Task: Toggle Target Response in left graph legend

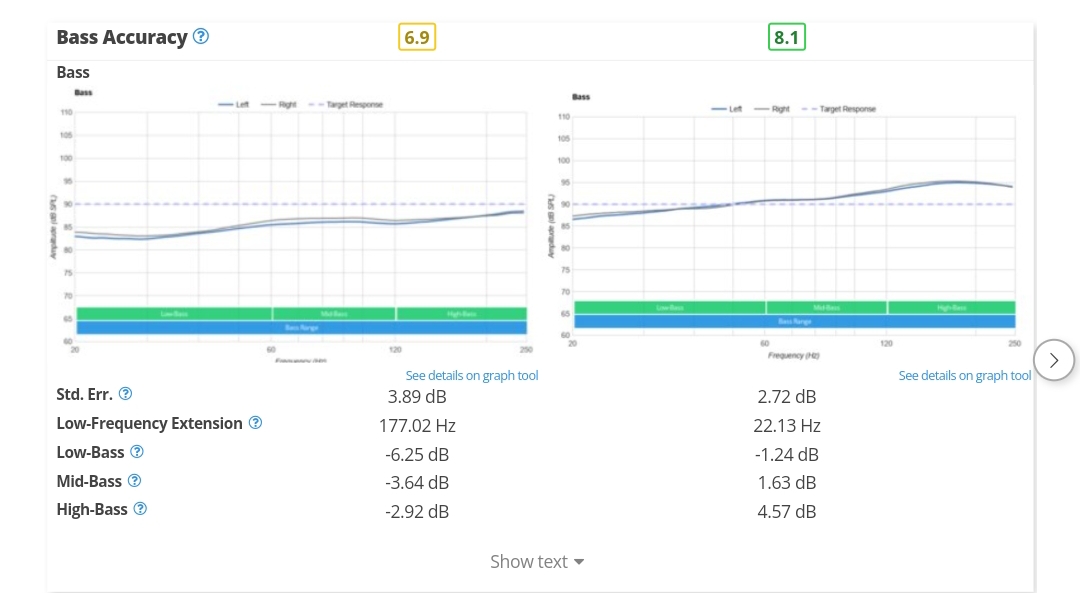Action: tap(346, 105)
